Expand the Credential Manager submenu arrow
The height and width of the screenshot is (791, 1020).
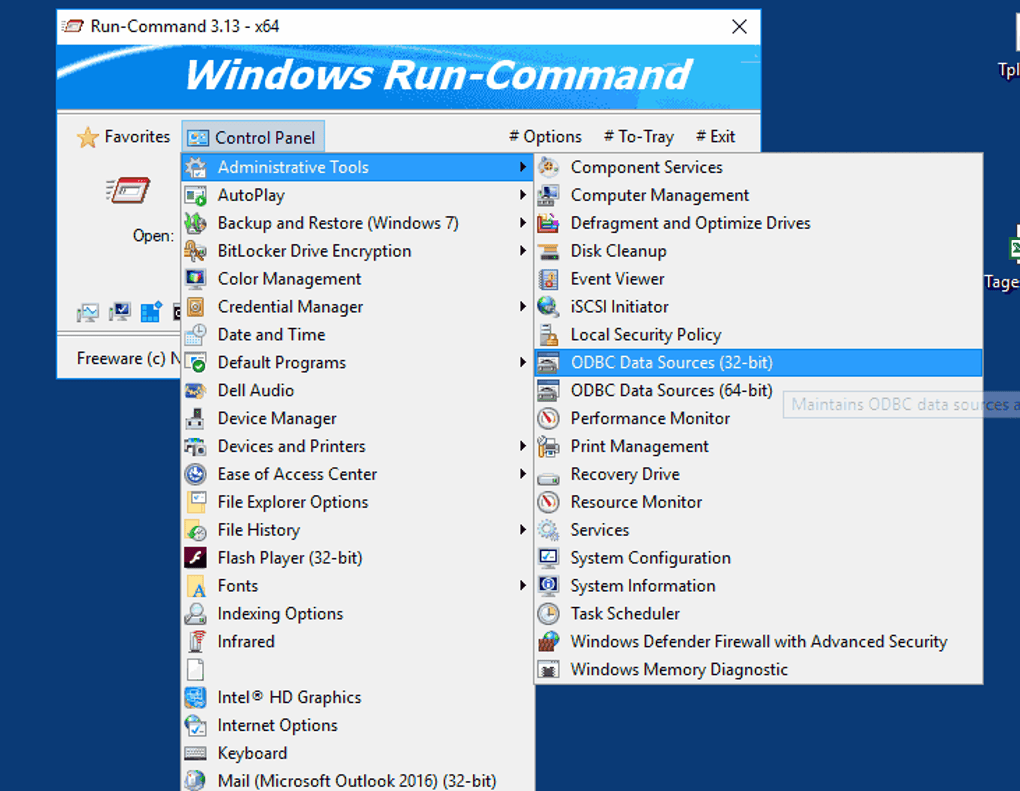pyautogui.click(x=522, y=307)
